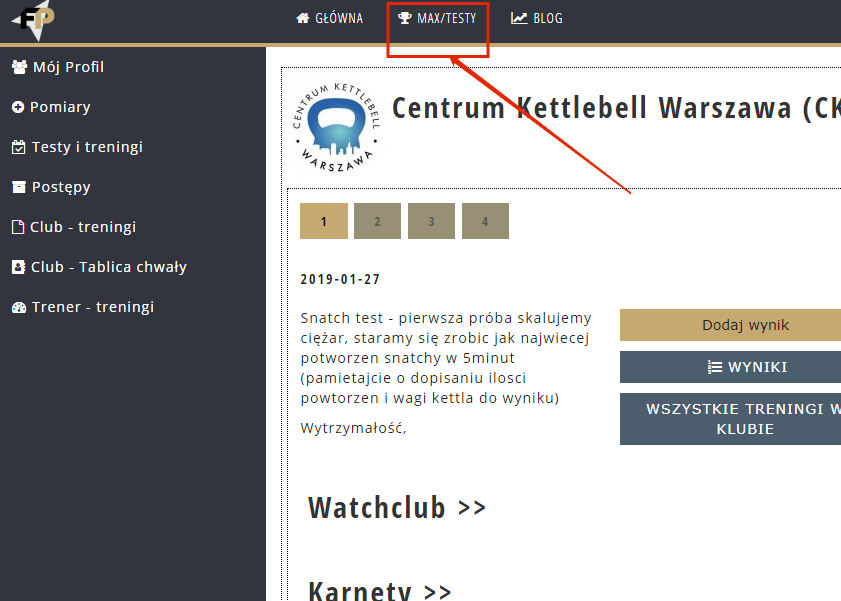Click Wszystkie treningi w klubie button
This screenshot has width=841, height=601.
[730, 419]
